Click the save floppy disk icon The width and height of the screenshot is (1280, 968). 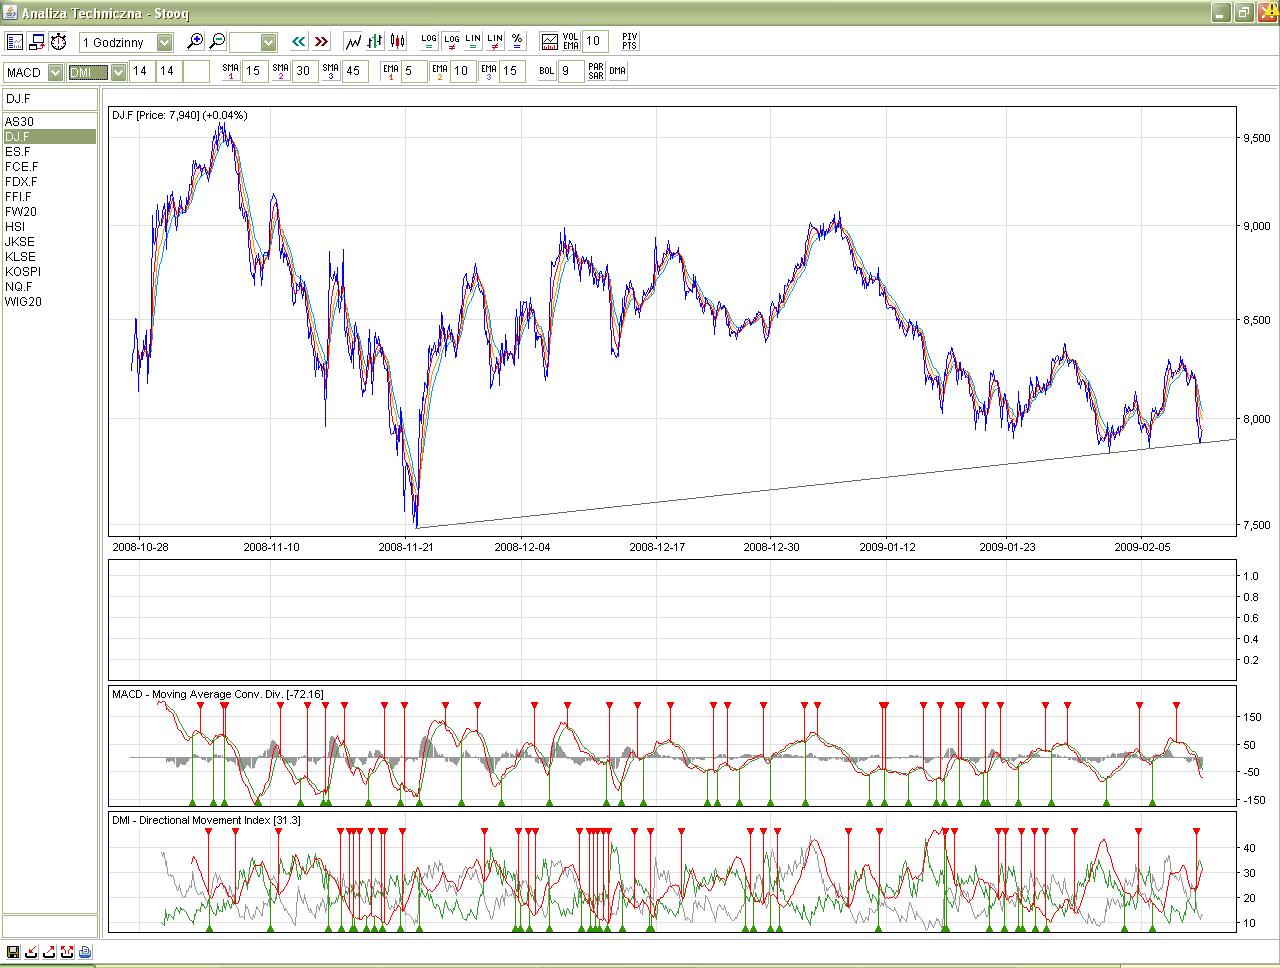click(13, 952)
